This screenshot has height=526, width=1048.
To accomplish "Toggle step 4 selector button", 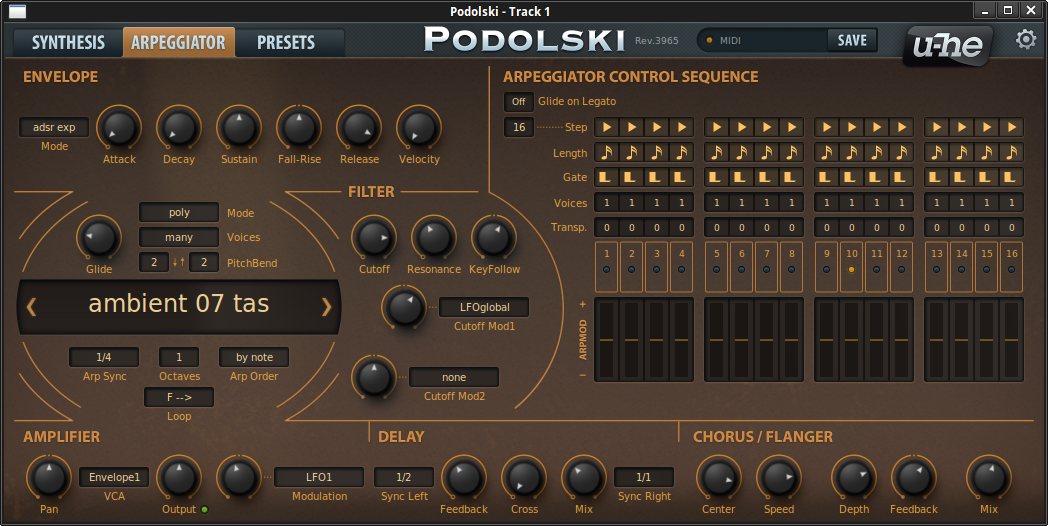I will click(x=681, y=267).
